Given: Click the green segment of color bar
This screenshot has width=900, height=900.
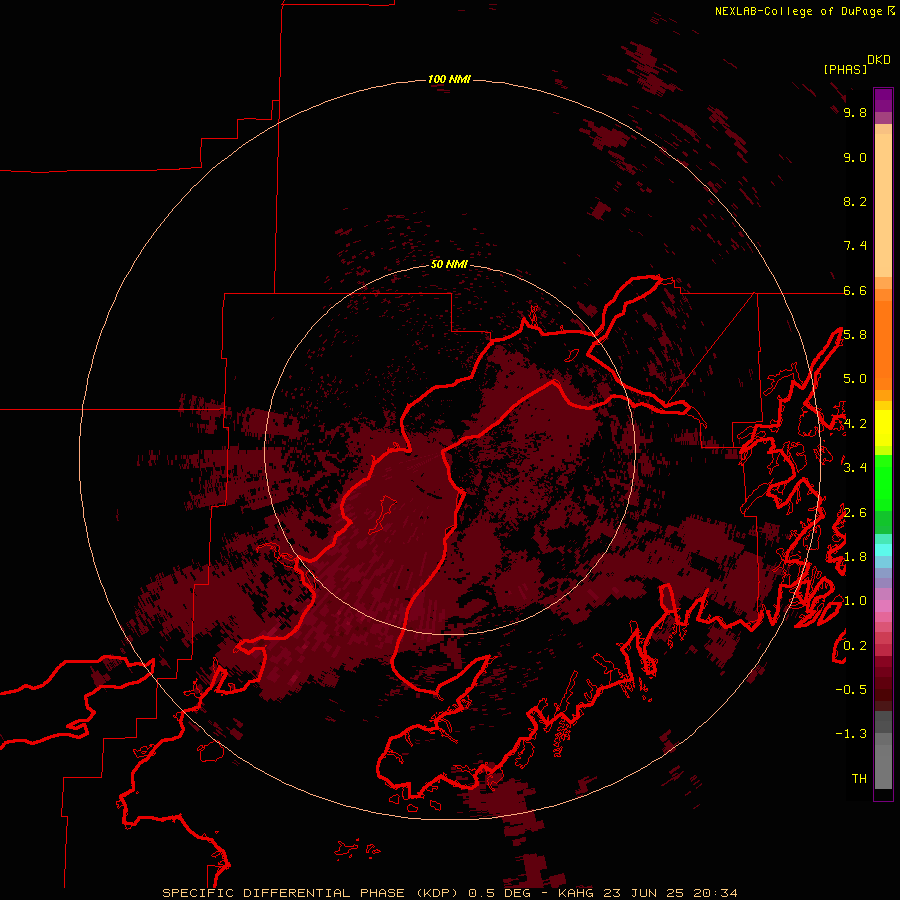Looking at the screenshot, I should [883, 482].
